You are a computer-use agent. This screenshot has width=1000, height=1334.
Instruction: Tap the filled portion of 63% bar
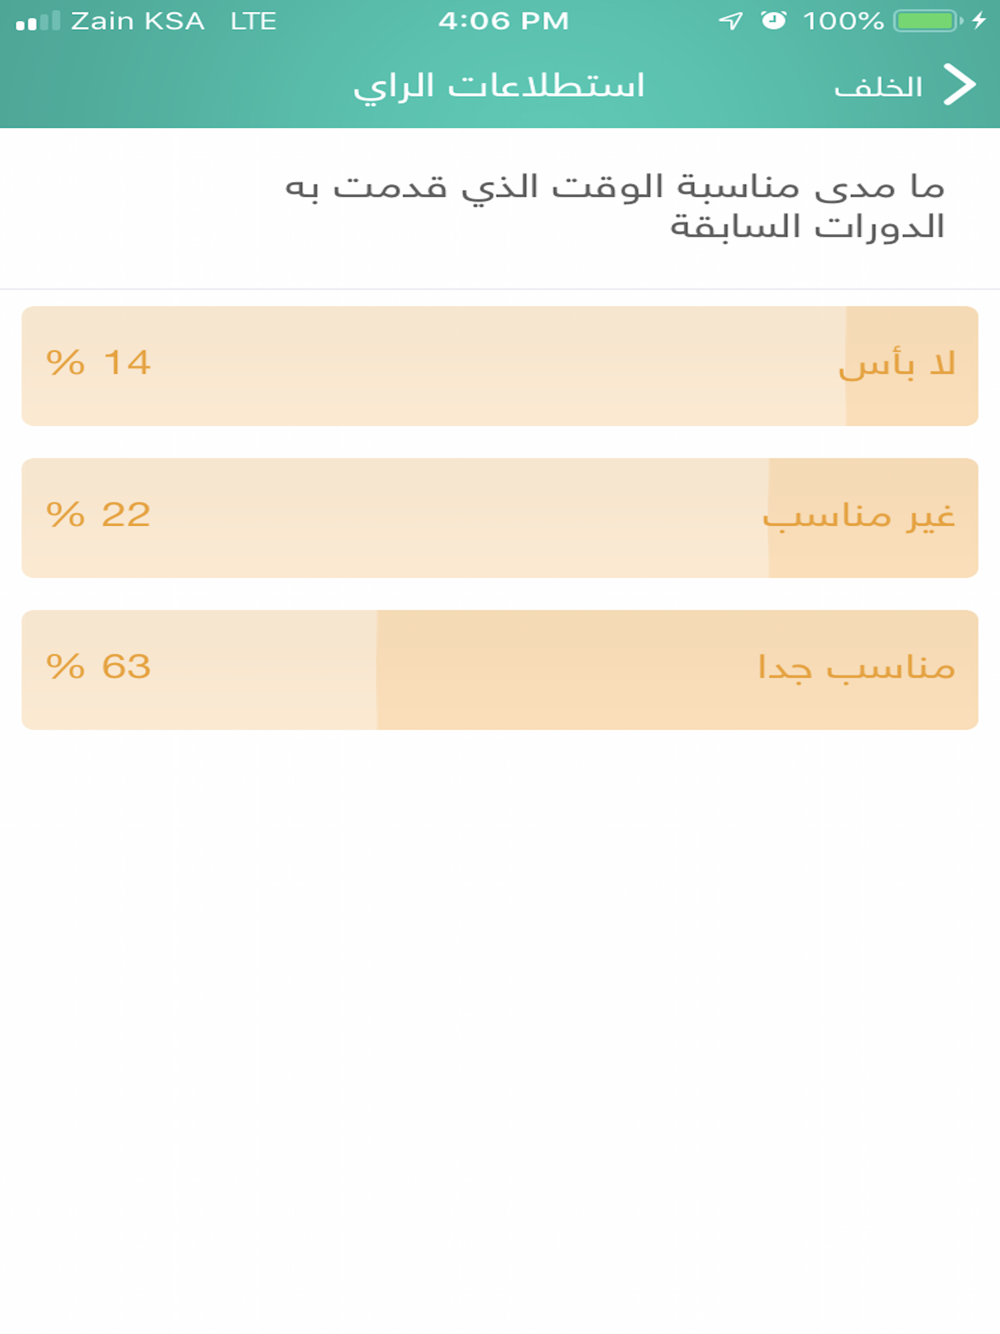tap(677, 670)
